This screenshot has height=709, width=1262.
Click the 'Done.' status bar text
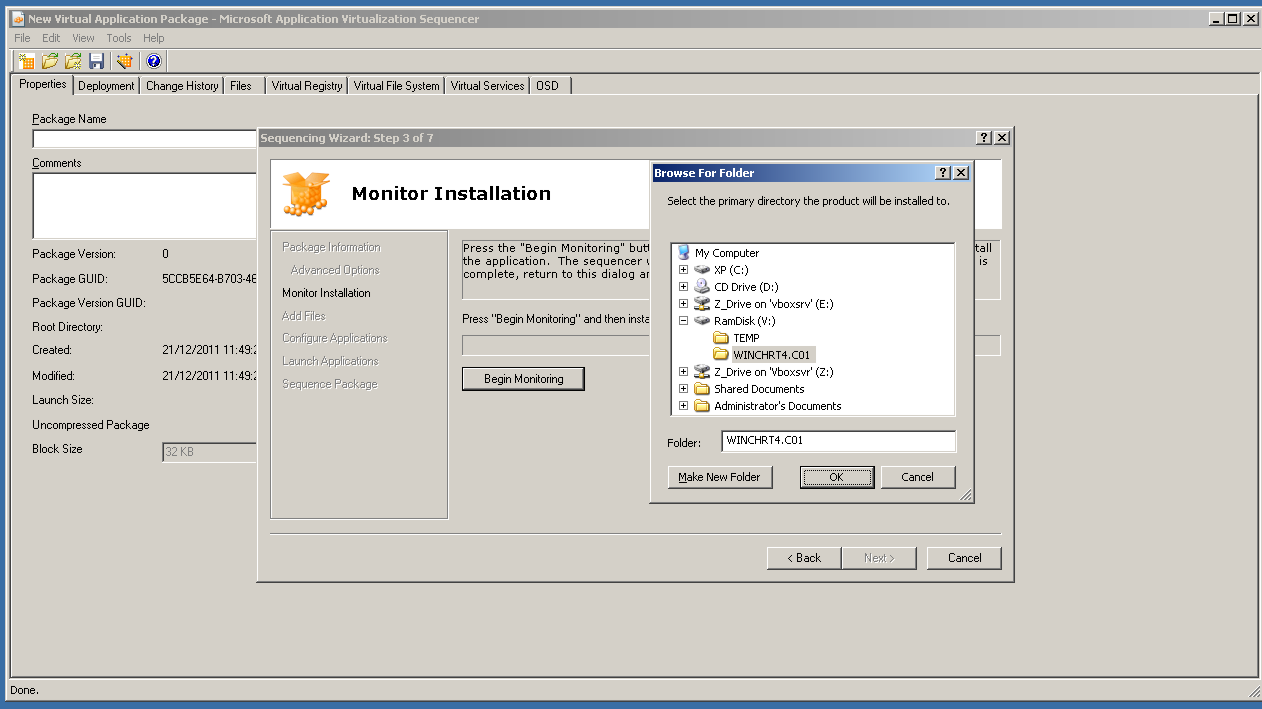tap(25, 690)
